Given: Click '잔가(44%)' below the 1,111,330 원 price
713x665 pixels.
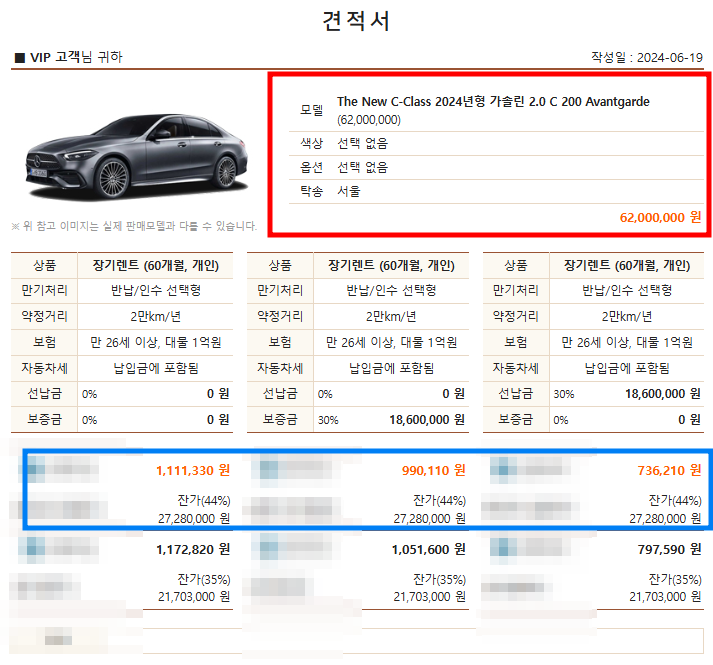Looking at the screenshot, I should (x=204, y=500).
